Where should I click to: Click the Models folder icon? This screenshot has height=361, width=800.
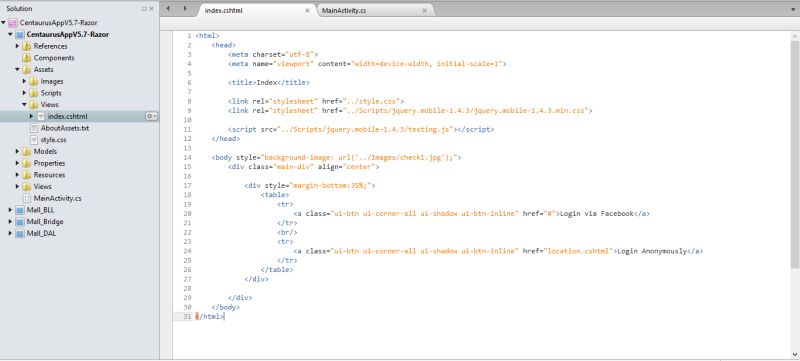click(x=27, y=151)
